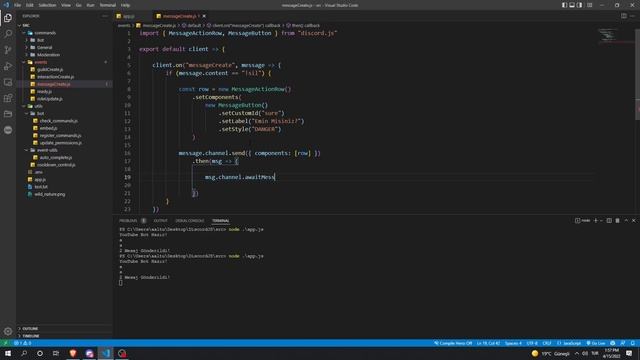Open Source Control view
The height and width of the screenshot is (360, 640).
pos(8,50)
